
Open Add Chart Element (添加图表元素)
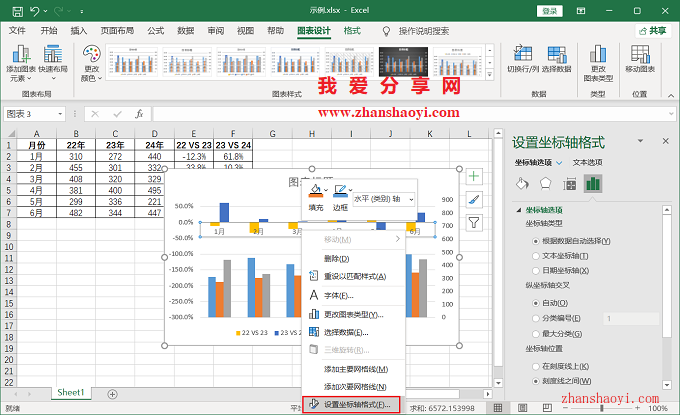coord(21,63)
